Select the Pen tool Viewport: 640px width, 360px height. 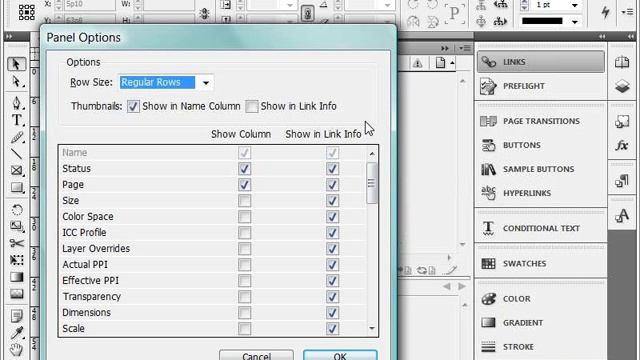pyautogui.click(x=16, y=102)
